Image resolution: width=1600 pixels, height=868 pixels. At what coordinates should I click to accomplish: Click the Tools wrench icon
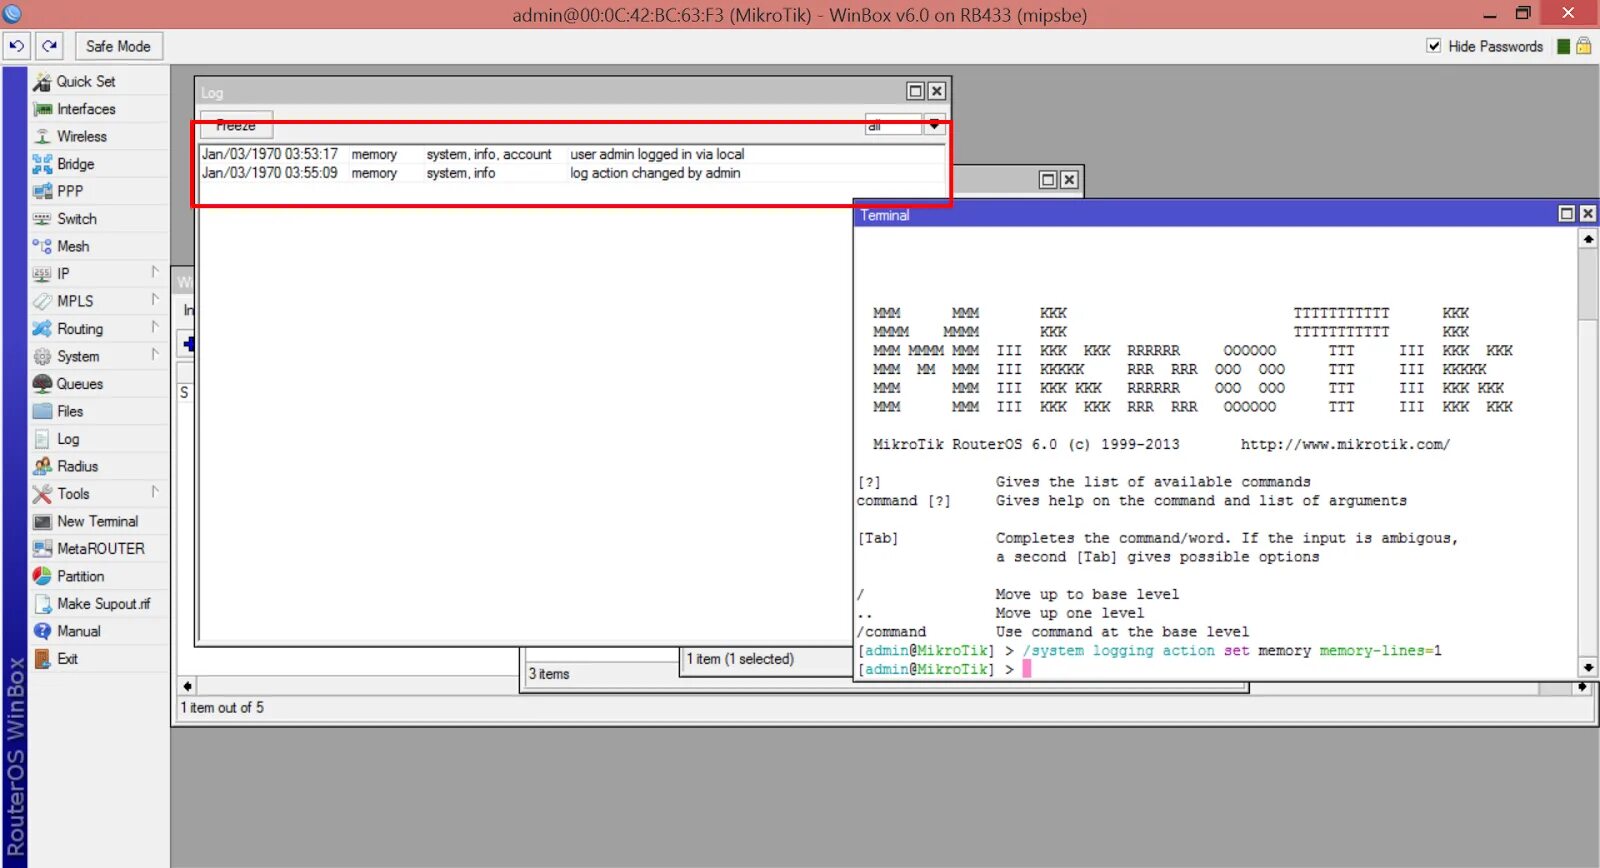pos(42,494)
